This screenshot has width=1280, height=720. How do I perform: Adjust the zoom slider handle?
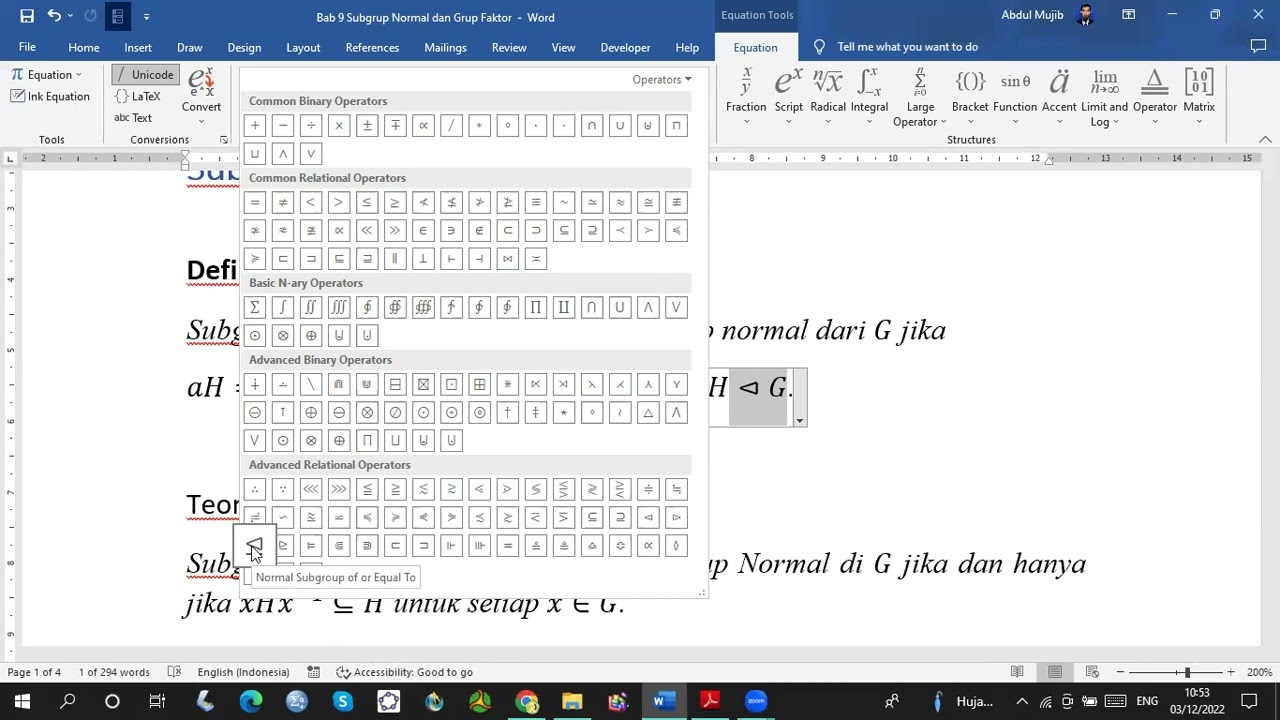point(1187,672)
